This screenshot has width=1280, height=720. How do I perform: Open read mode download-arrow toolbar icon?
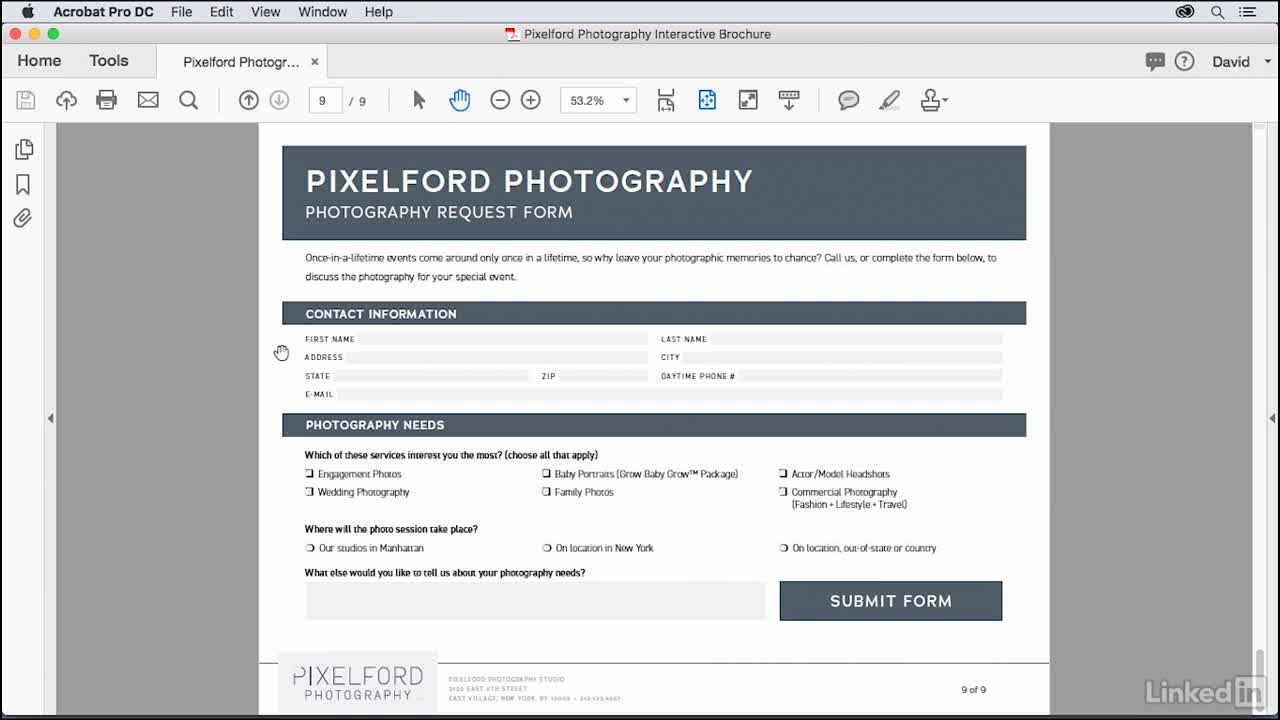[x=789, y=100]
